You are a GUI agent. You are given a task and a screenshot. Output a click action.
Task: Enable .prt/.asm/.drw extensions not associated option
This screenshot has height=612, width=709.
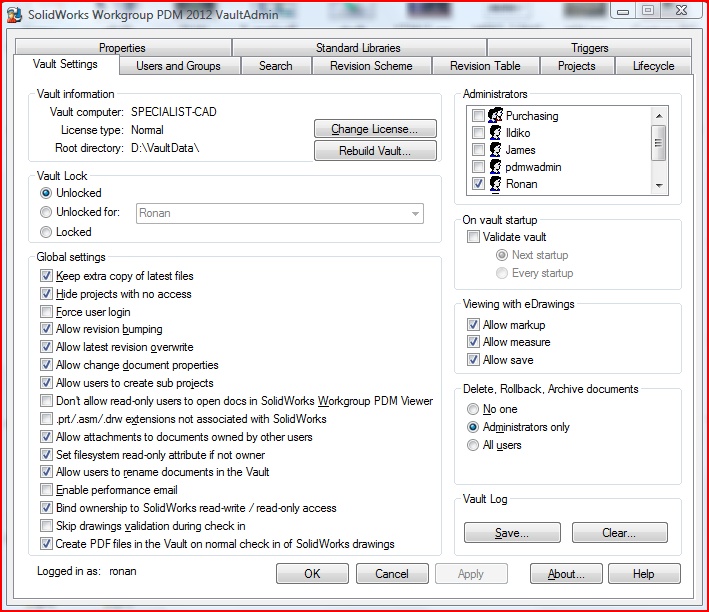pos(46,418)
